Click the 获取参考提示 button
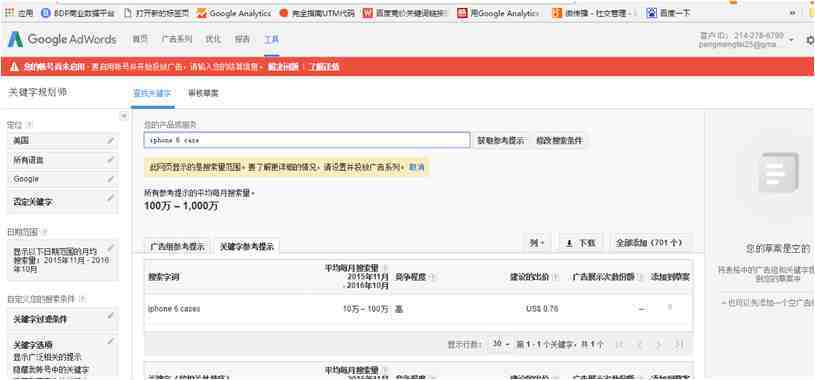815x380 pixels. 500,140
